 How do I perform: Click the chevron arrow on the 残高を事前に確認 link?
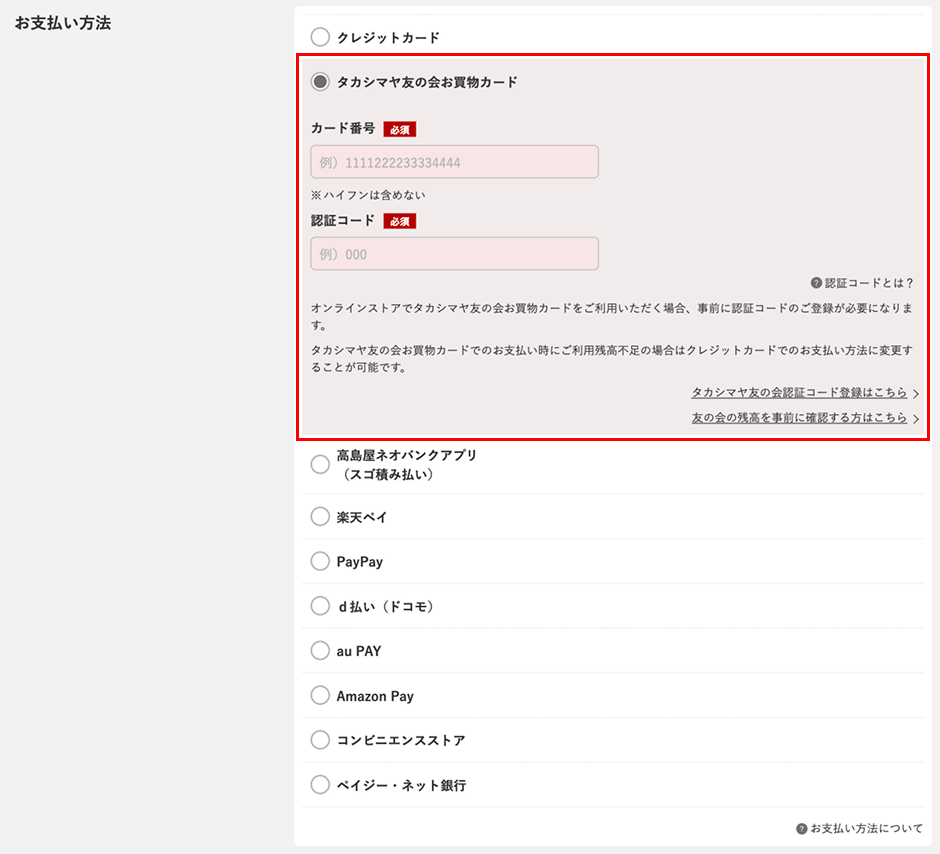[x=916, y=419]
